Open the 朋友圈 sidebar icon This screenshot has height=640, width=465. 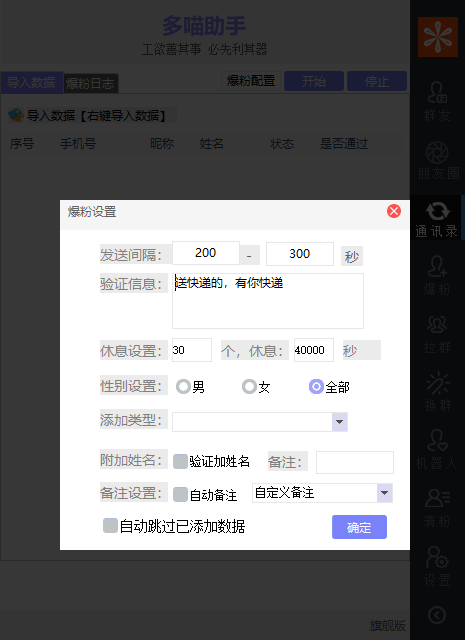click(x=438, y=161)
